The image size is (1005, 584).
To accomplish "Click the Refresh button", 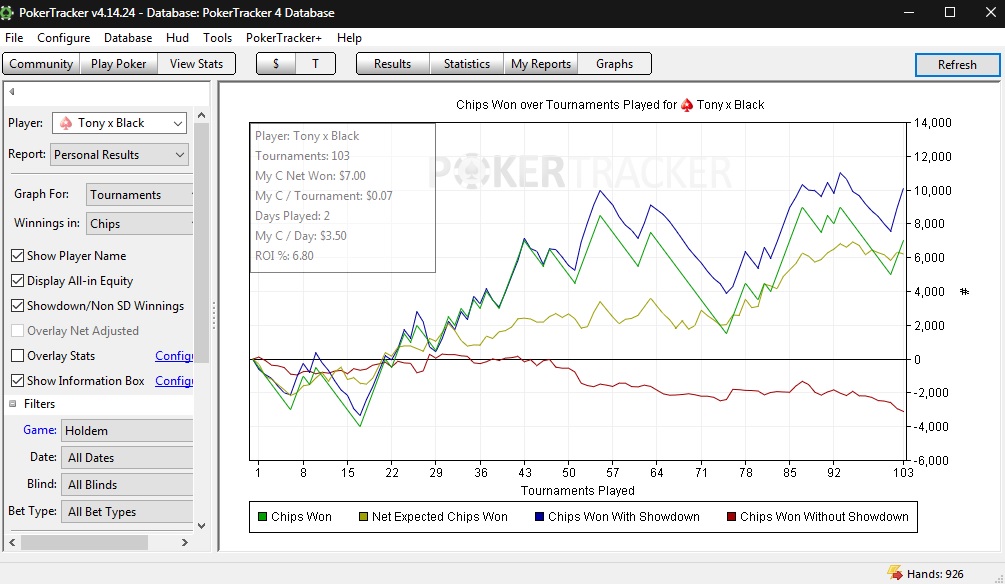I will pyautogui.click(x=957, y=65).
